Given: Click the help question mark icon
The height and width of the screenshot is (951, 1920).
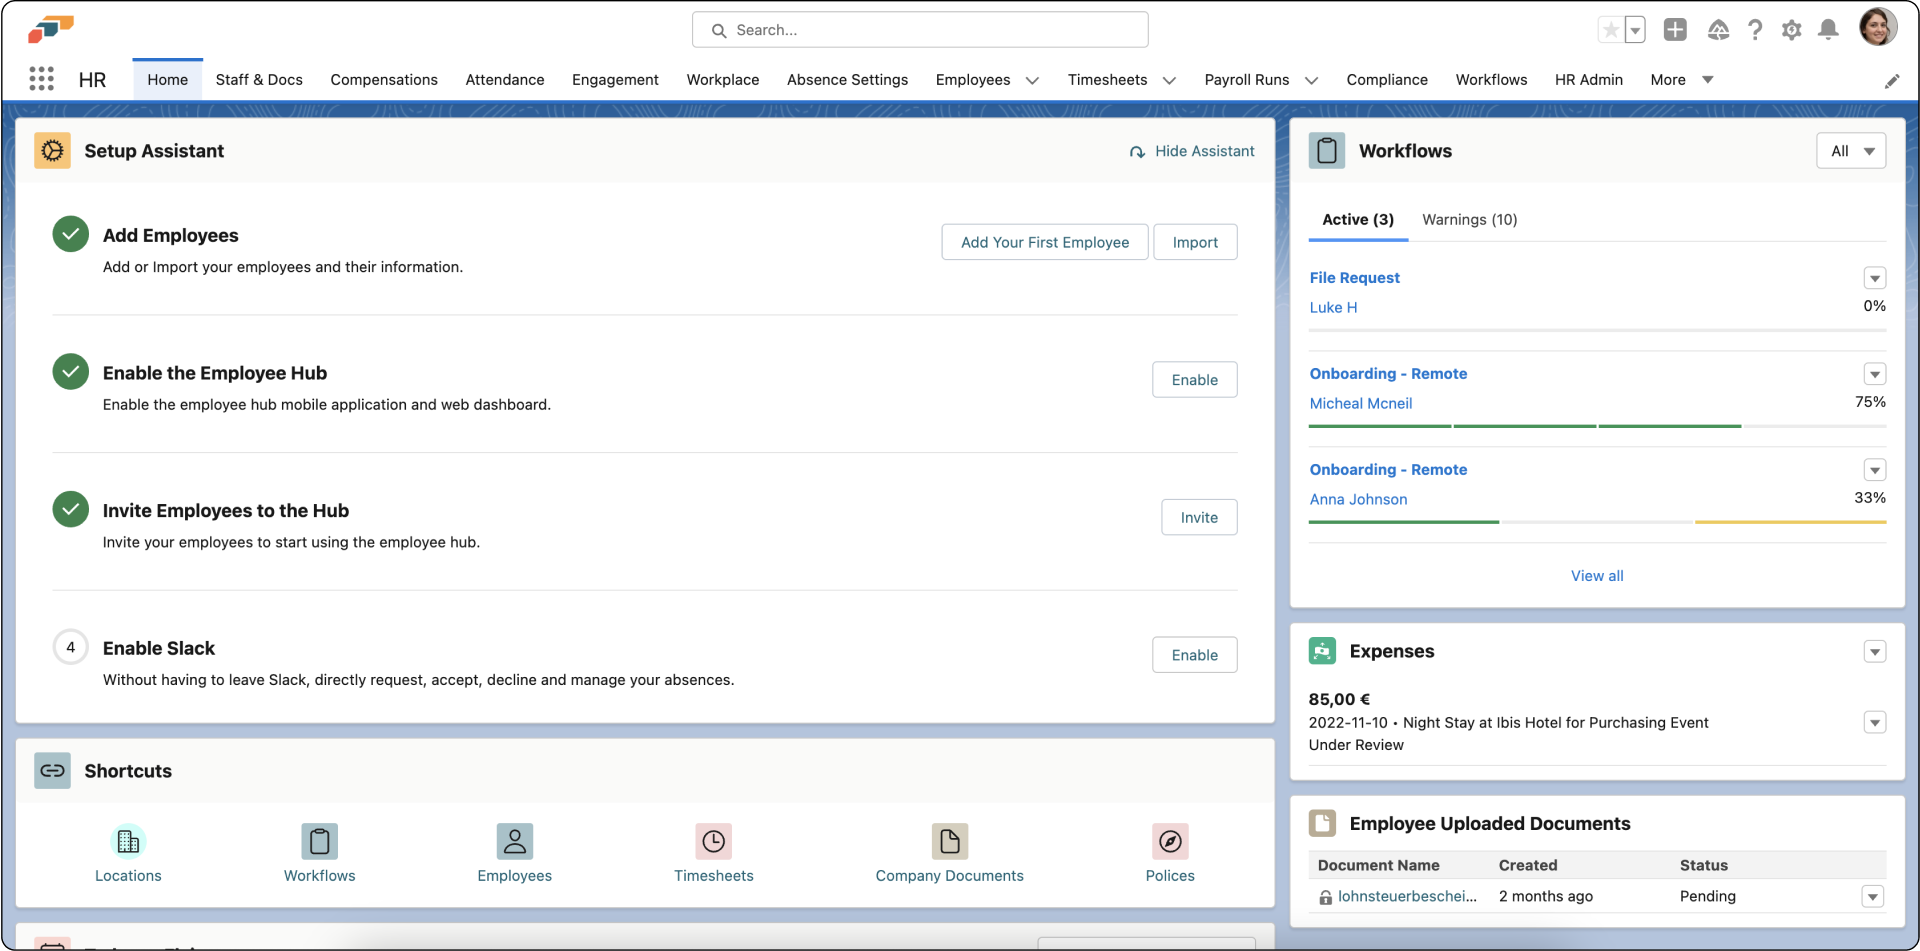Looking at the screenshot, I should tap(1755, 30).
